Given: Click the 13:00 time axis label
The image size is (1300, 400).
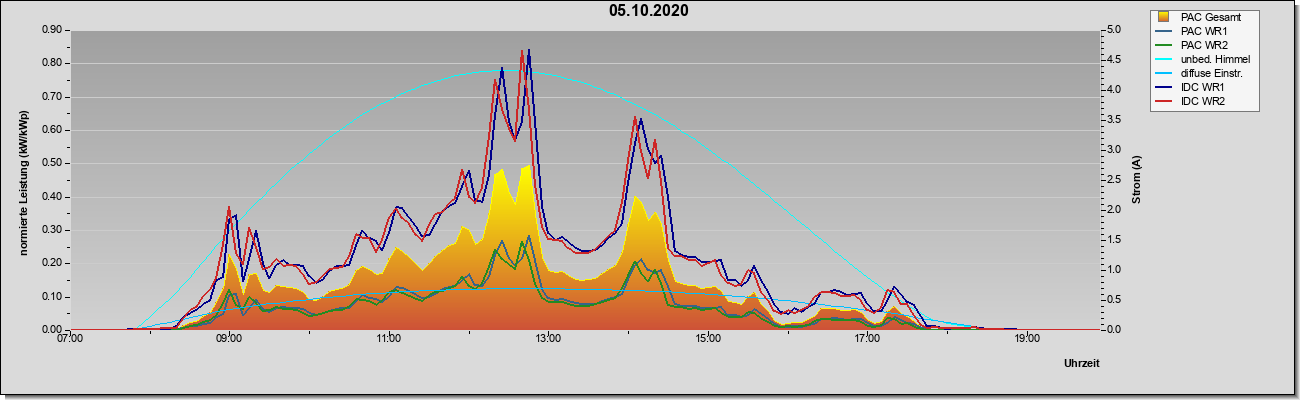Looking at the screenshot, I should [548, 338].
